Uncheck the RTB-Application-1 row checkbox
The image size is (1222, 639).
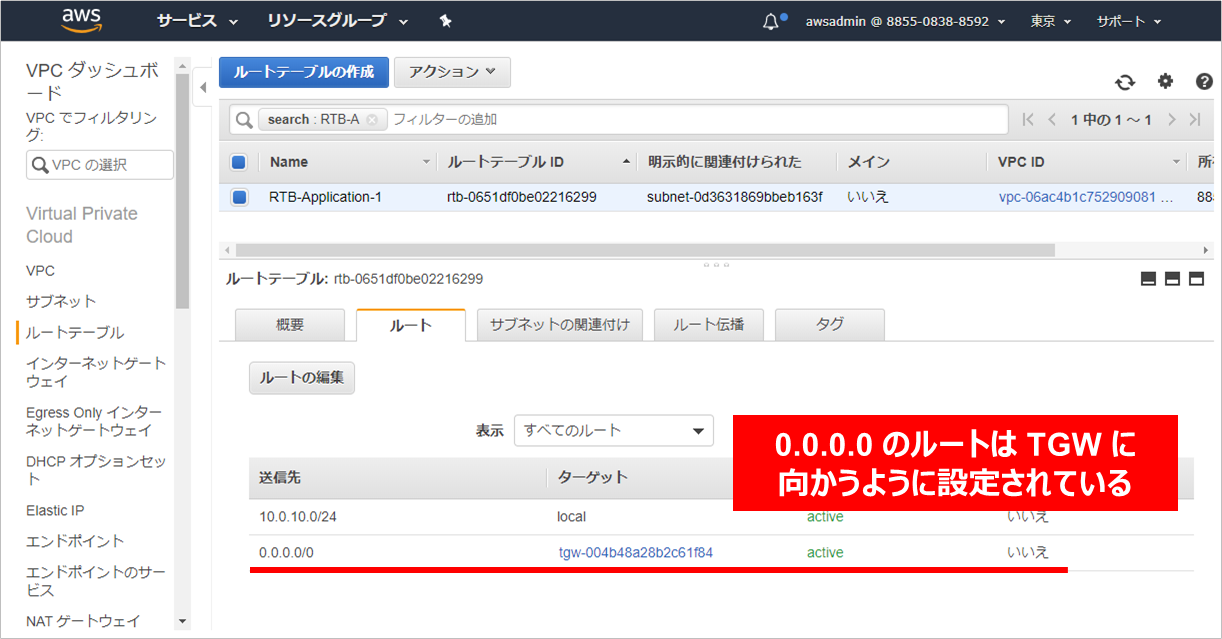(239, 197)
